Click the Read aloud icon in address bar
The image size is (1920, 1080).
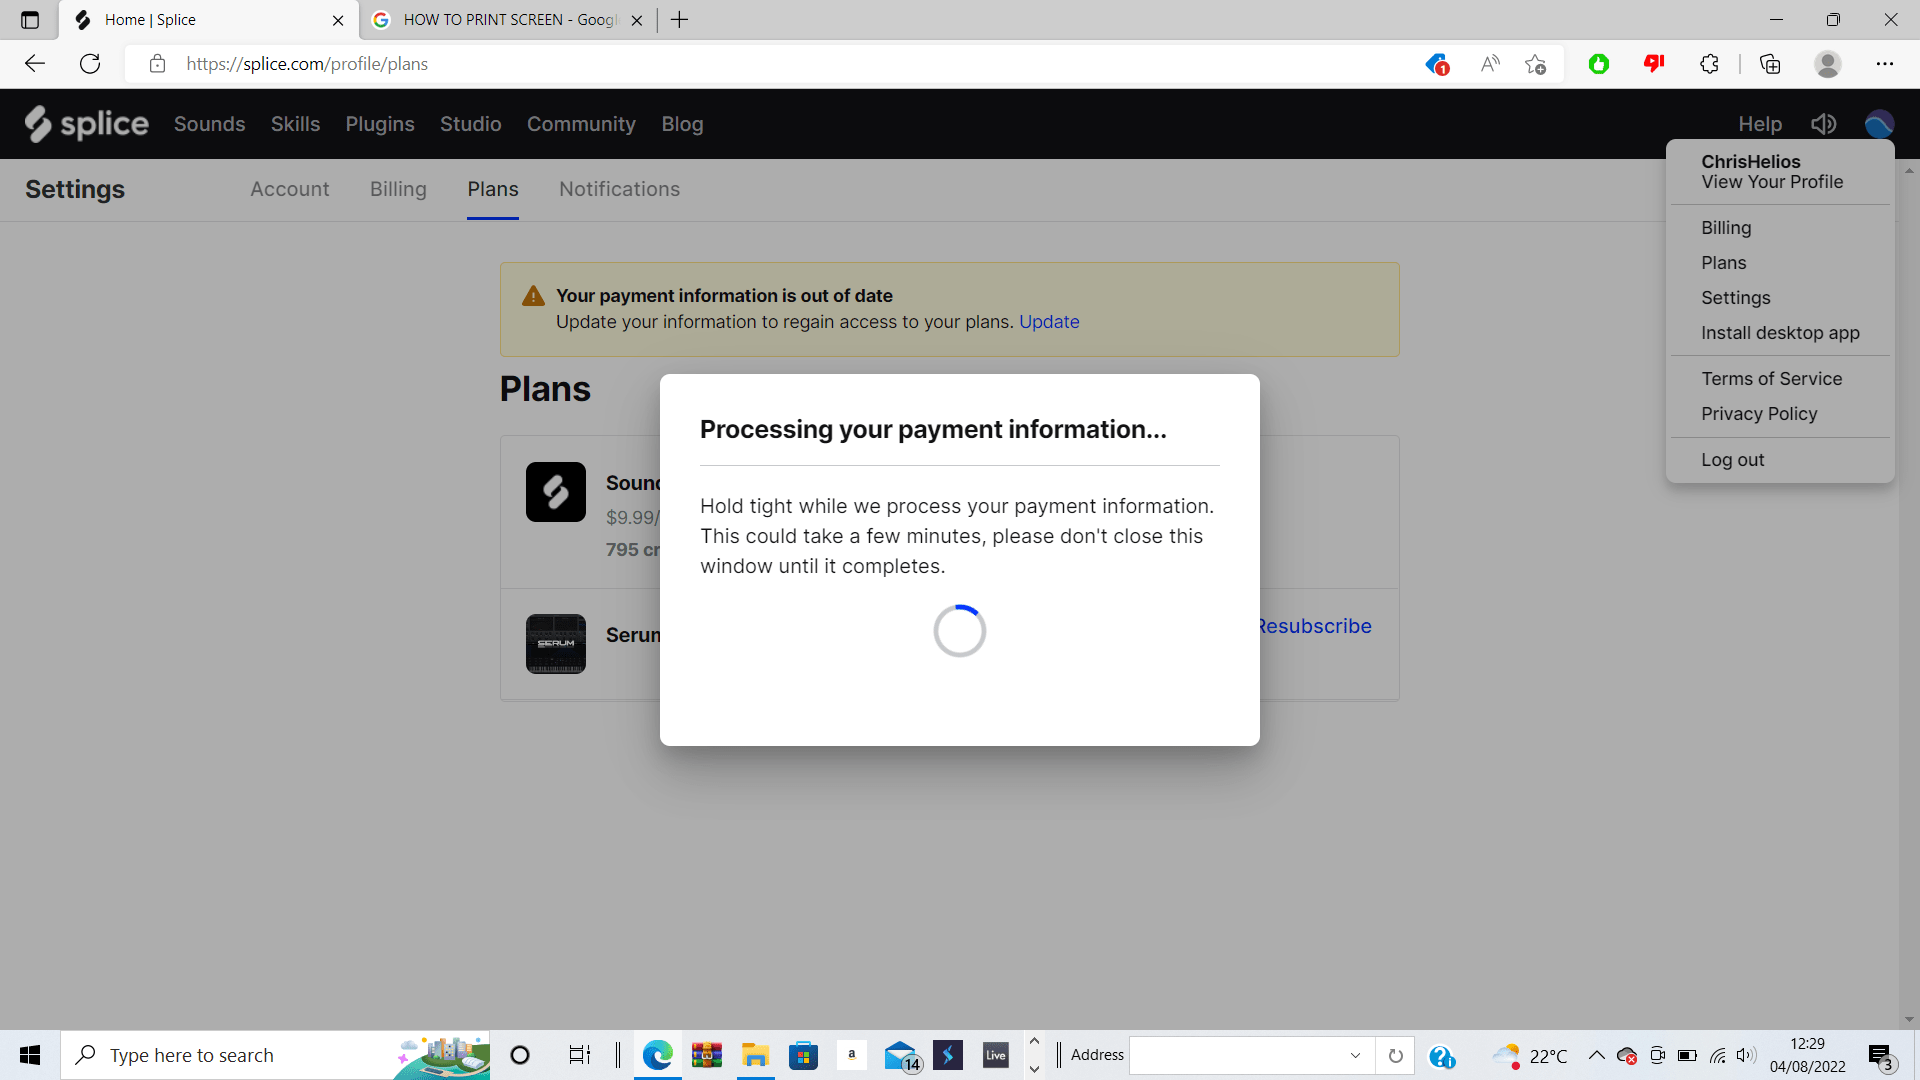coord(1490,64)
